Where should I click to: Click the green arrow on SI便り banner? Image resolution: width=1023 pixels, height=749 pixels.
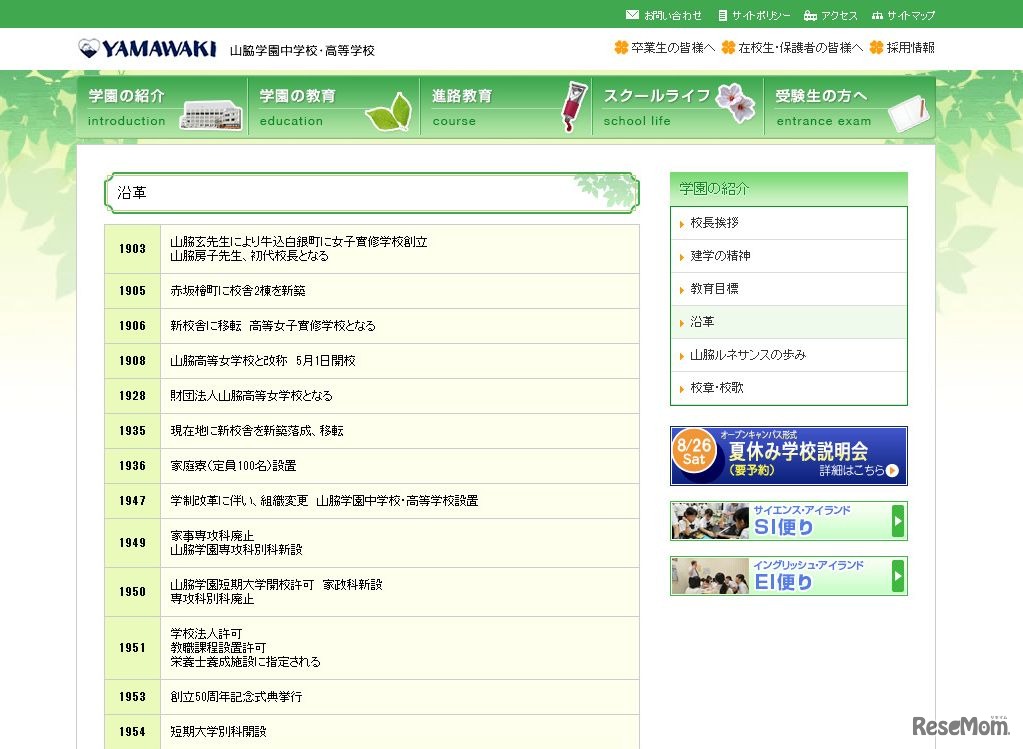pos(898,521)
